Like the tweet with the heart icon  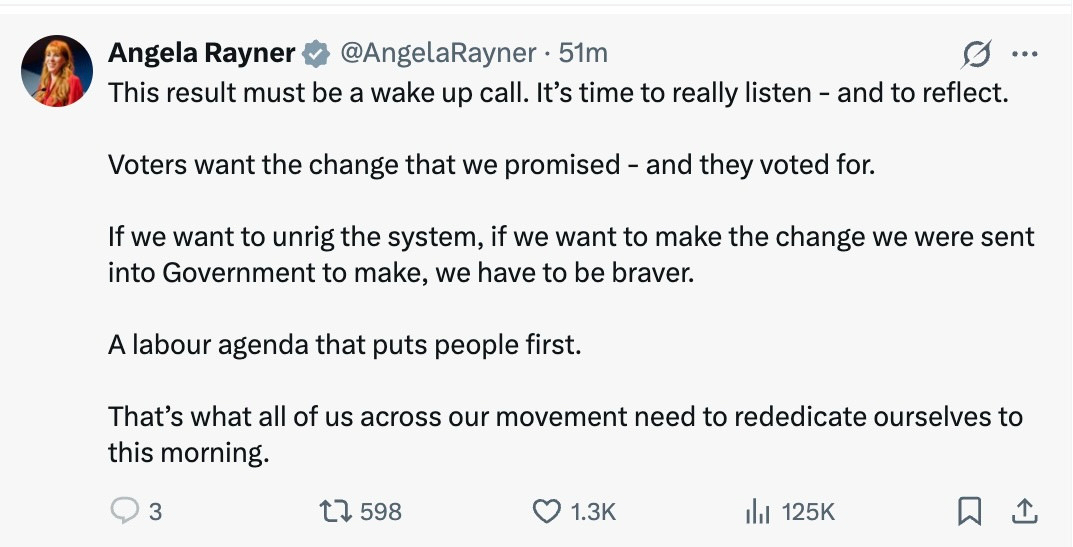tap(546, 512)
